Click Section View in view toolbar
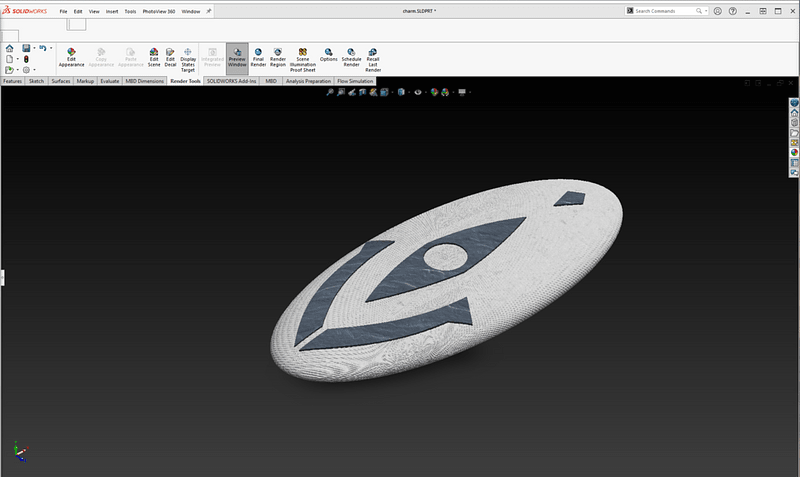800x477 pixels. tap(362, 92)
